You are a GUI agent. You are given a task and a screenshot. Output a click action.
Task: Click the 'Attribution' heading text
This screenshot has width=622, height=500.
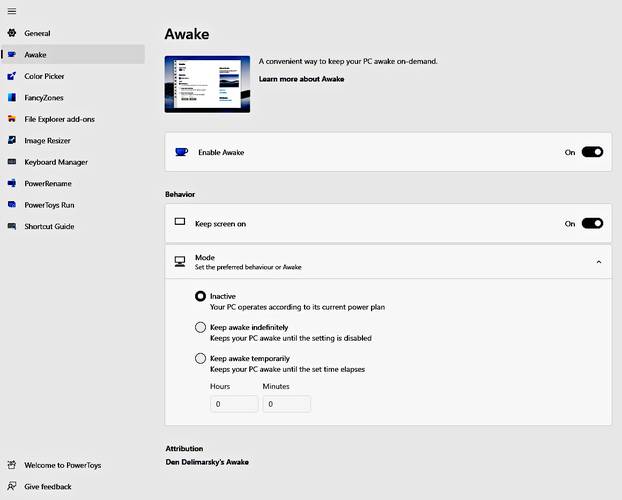184,448
